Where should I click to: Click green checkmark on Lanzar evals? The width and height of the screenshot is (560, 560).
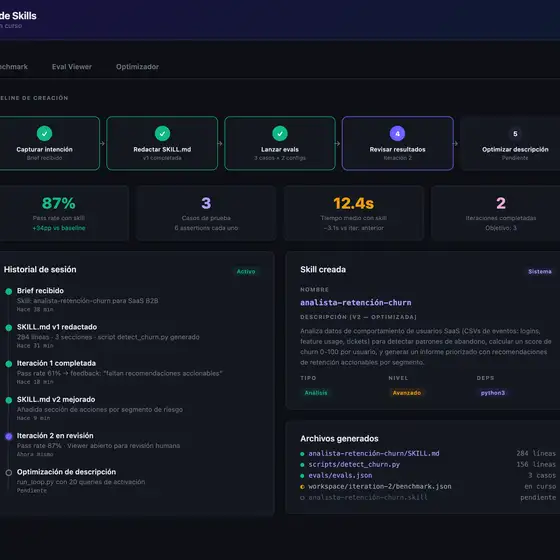click(x=280, y=134)
